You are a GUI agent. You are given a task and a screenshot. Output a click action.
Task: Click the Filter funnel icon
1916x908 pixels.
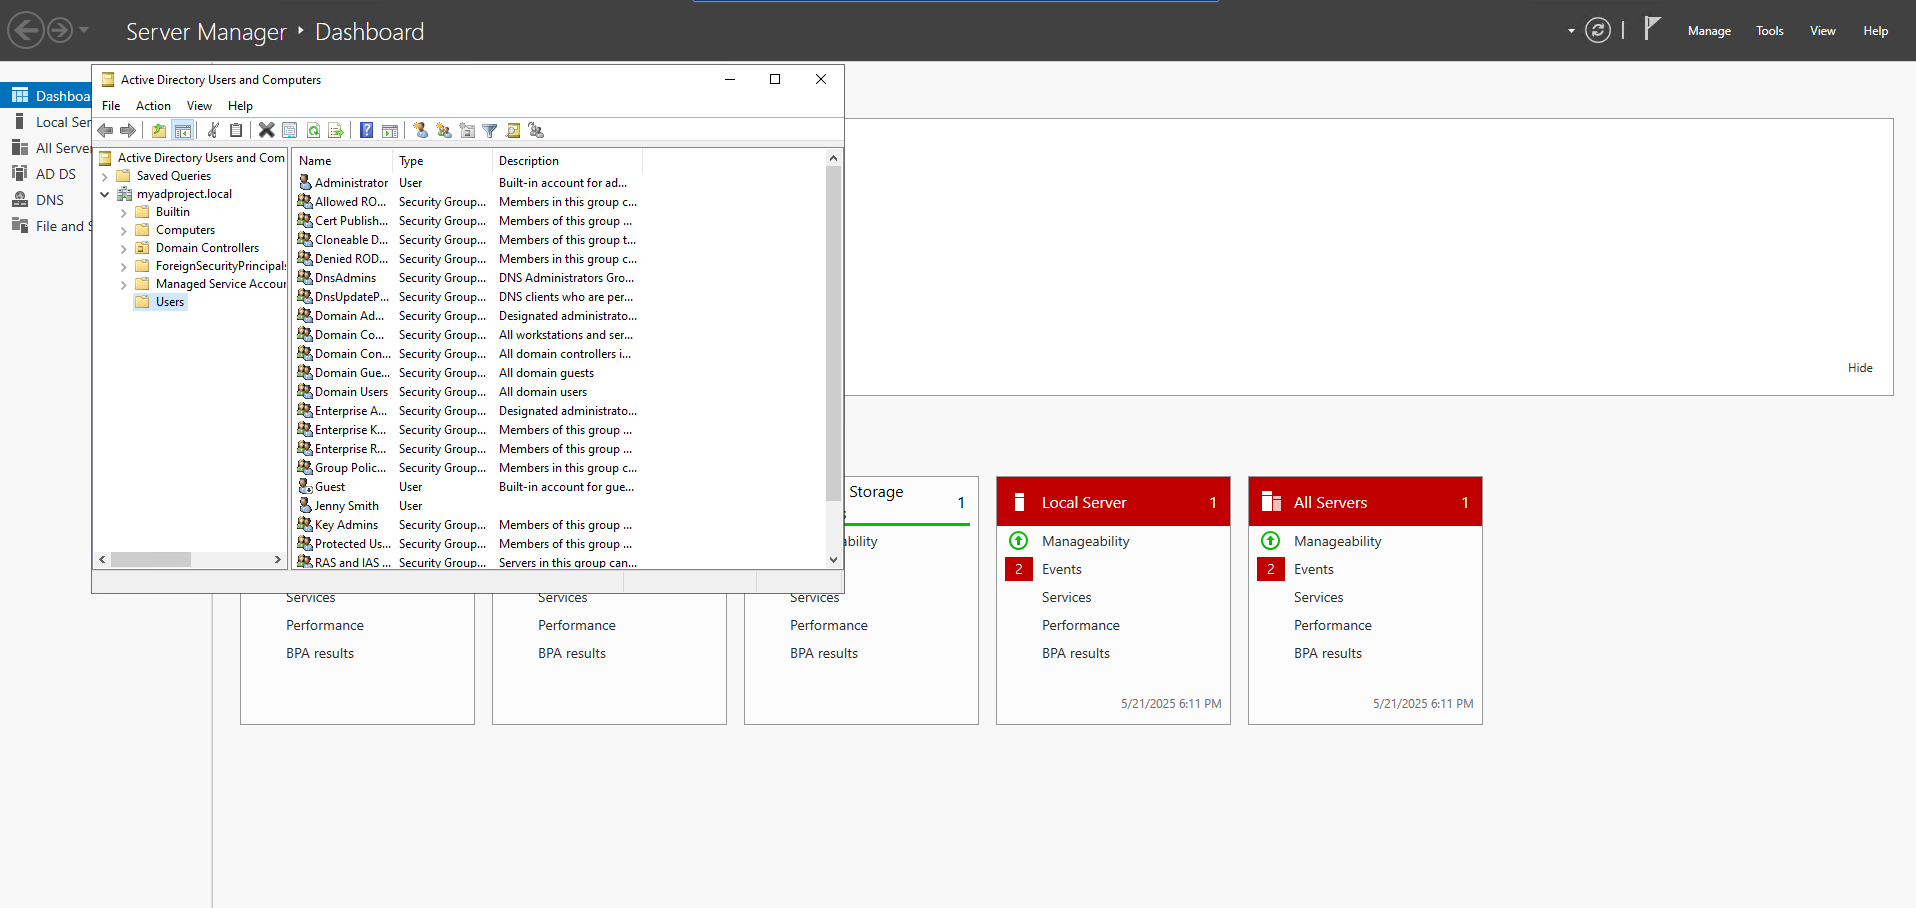click(490, 130)
